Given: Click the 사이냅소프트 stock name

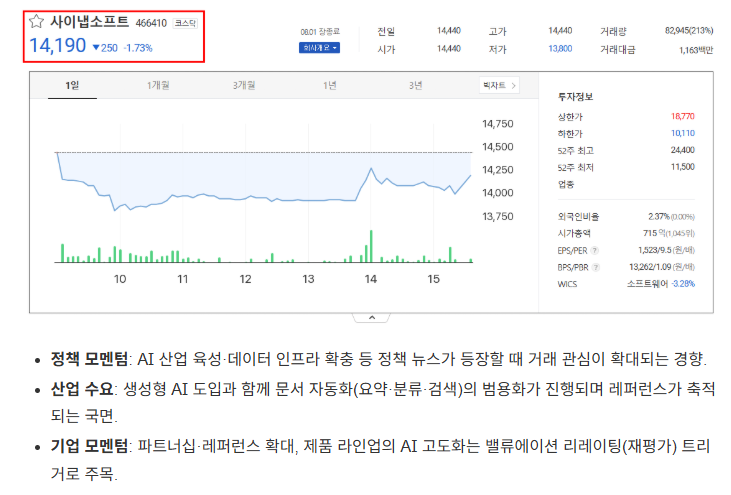Looking at the screenshot, I should [x=90, y=21].
